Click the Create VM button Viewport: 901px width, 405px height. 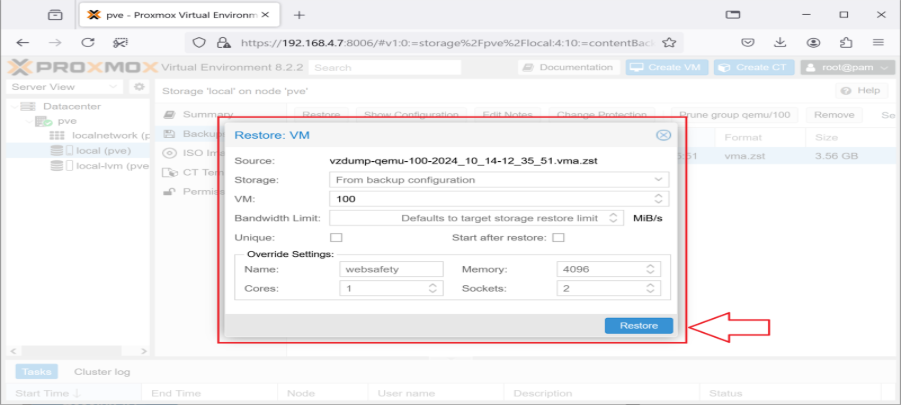pos(667,67)
